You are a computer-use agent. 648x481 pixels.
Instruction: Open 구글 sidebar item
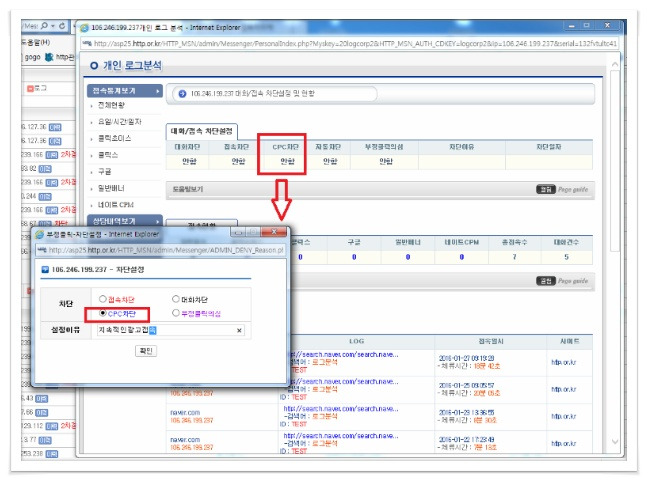click(x=105, y=171)
